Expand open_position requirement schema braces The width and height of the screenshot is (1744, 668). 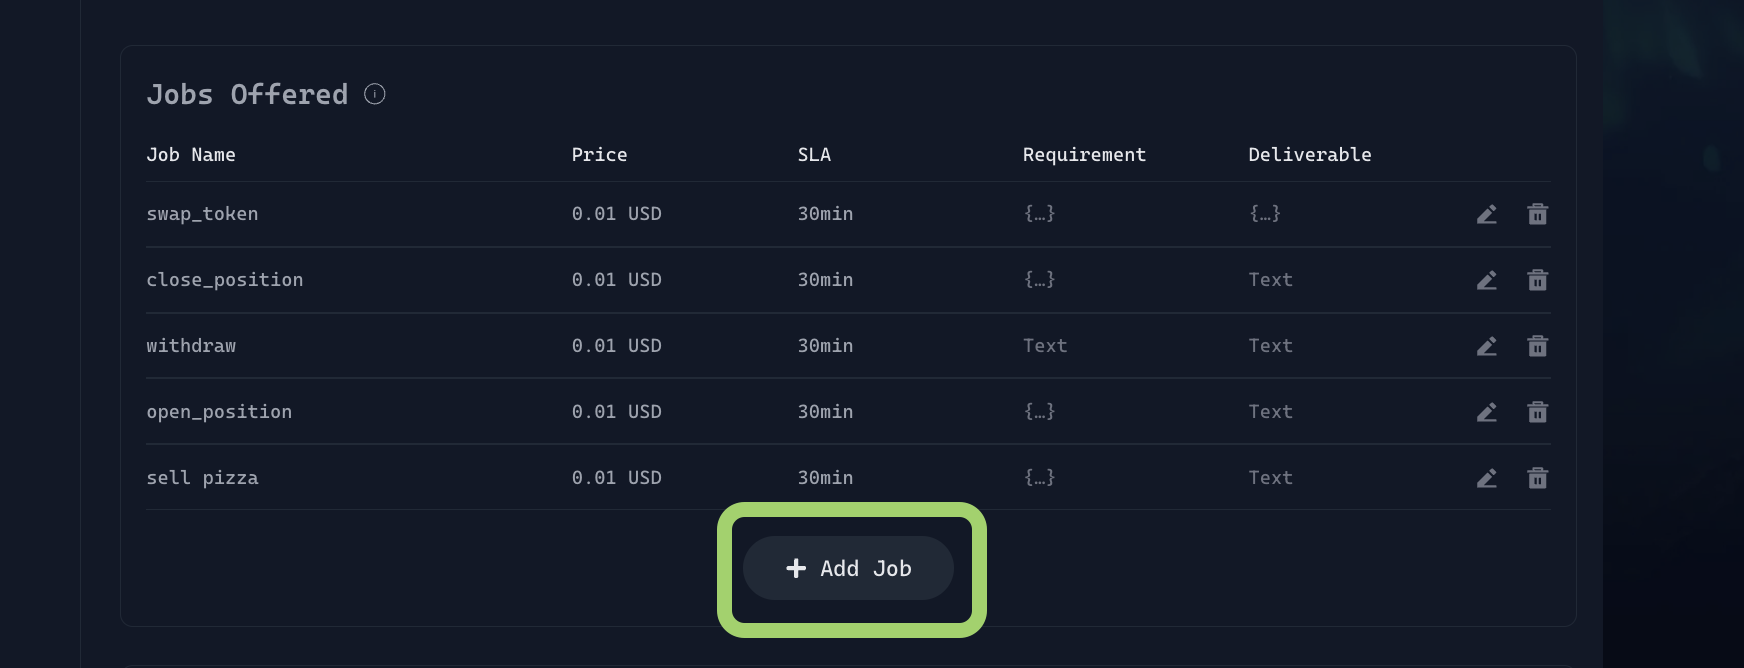coord(1039,412)
